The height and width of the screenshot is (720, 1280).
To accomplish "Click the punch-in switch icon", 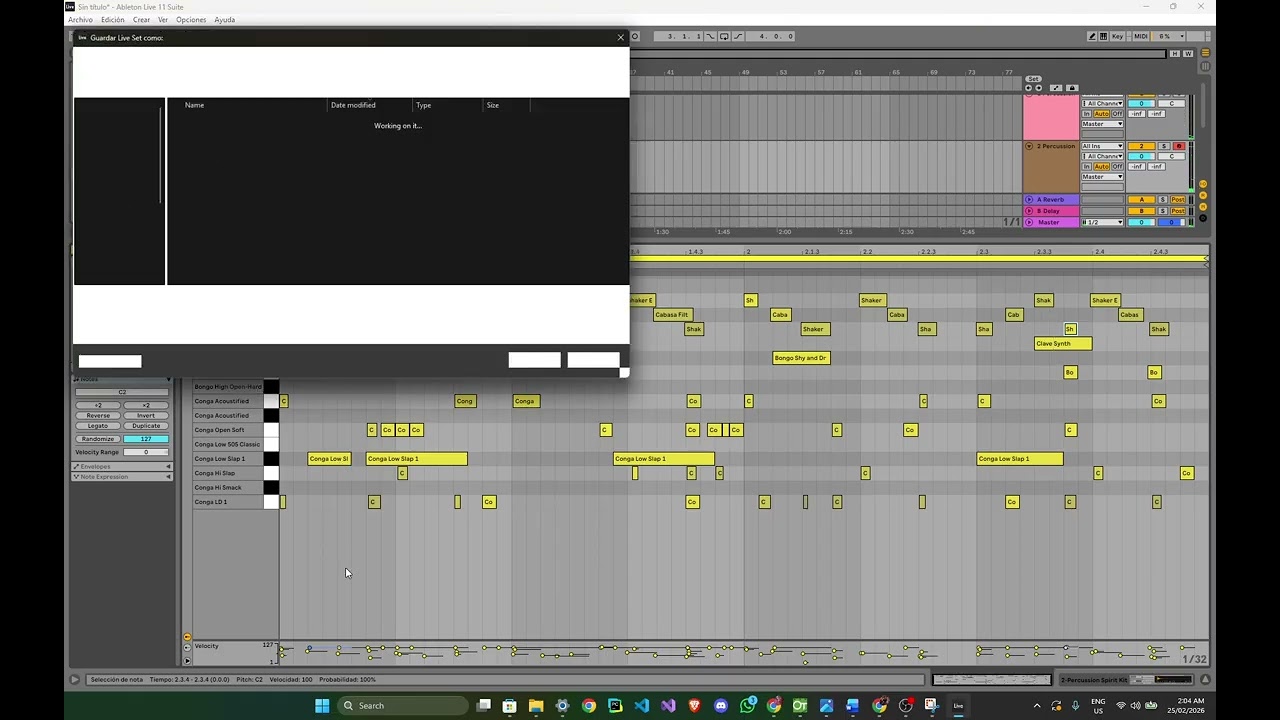I will point(710,36).
